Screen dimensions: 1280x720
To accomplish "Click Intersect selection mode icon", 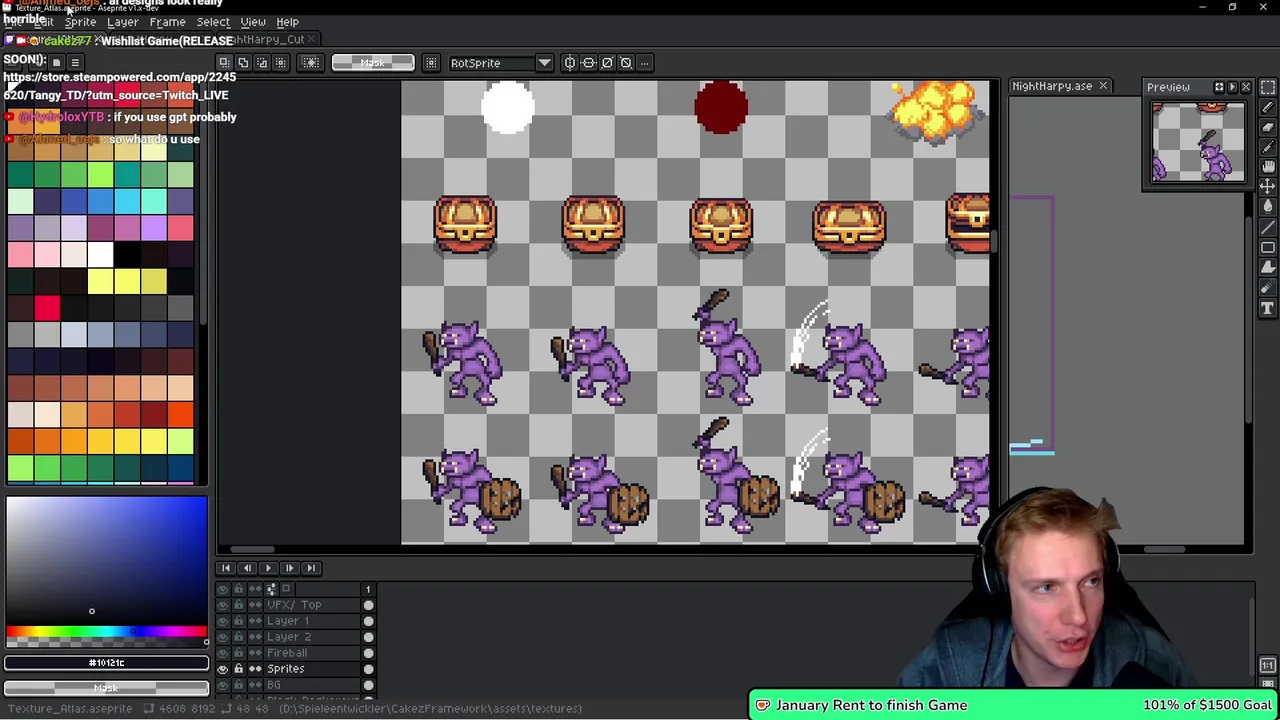I will click(x=281, y=62).
